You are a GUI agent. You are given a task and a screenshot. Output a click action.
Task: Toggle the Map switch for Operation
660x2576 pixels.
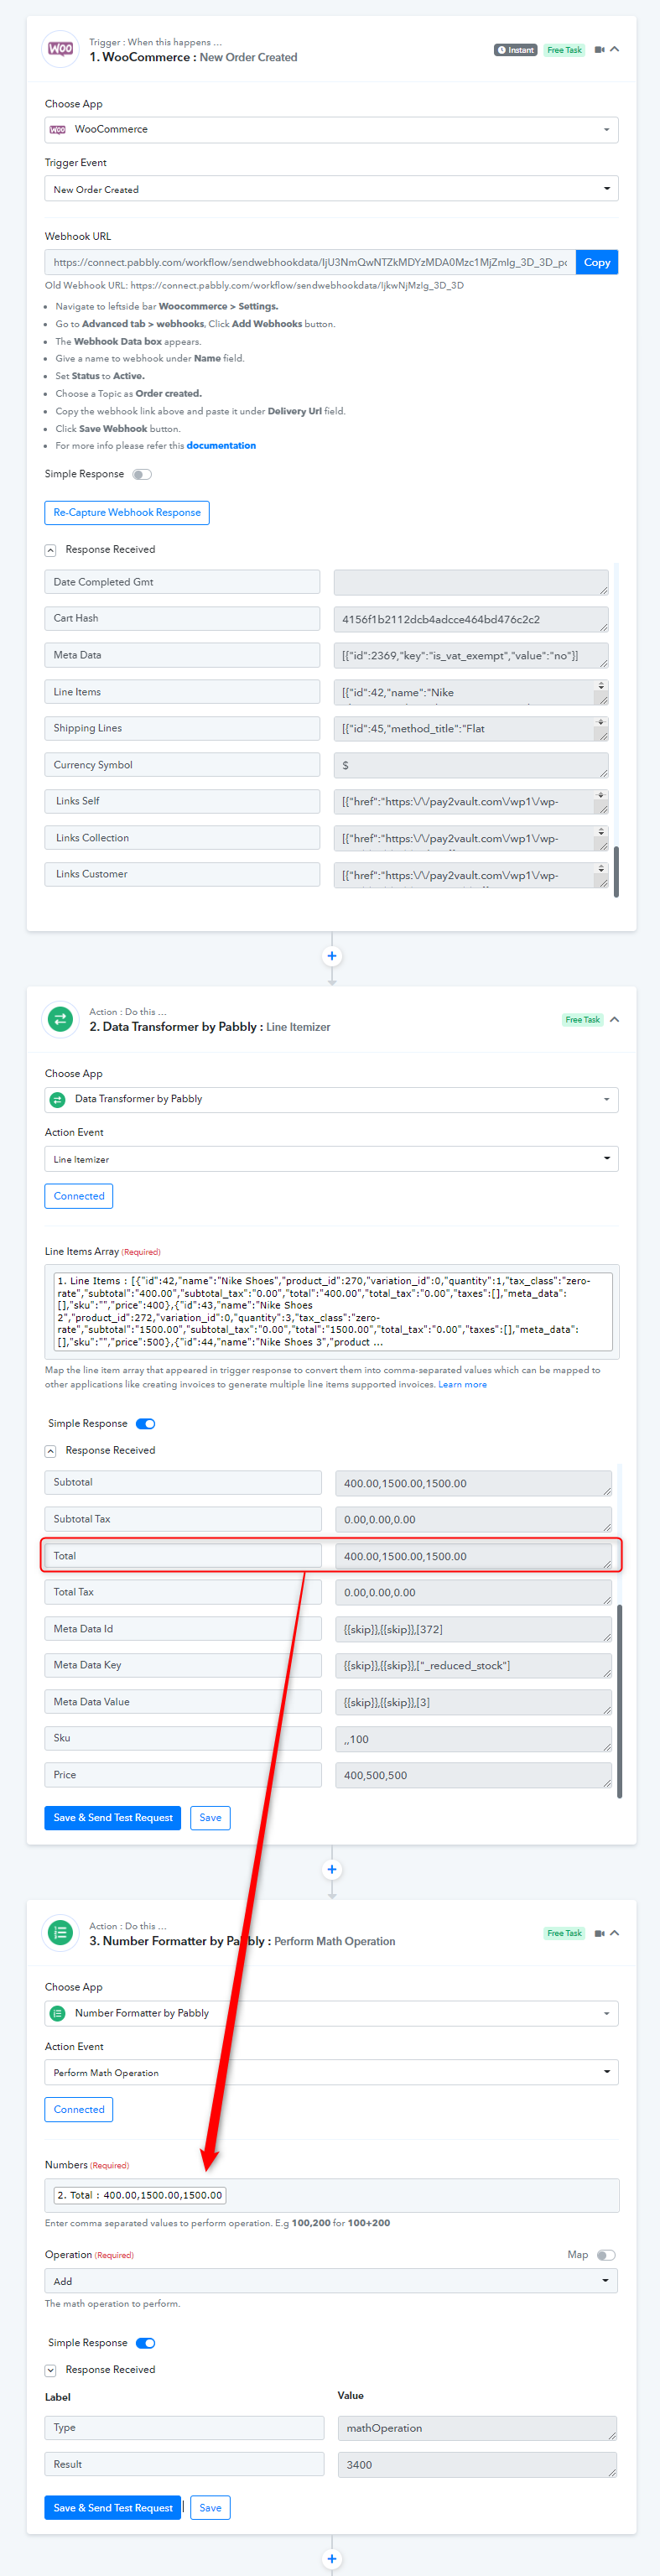pos(606,2255)
